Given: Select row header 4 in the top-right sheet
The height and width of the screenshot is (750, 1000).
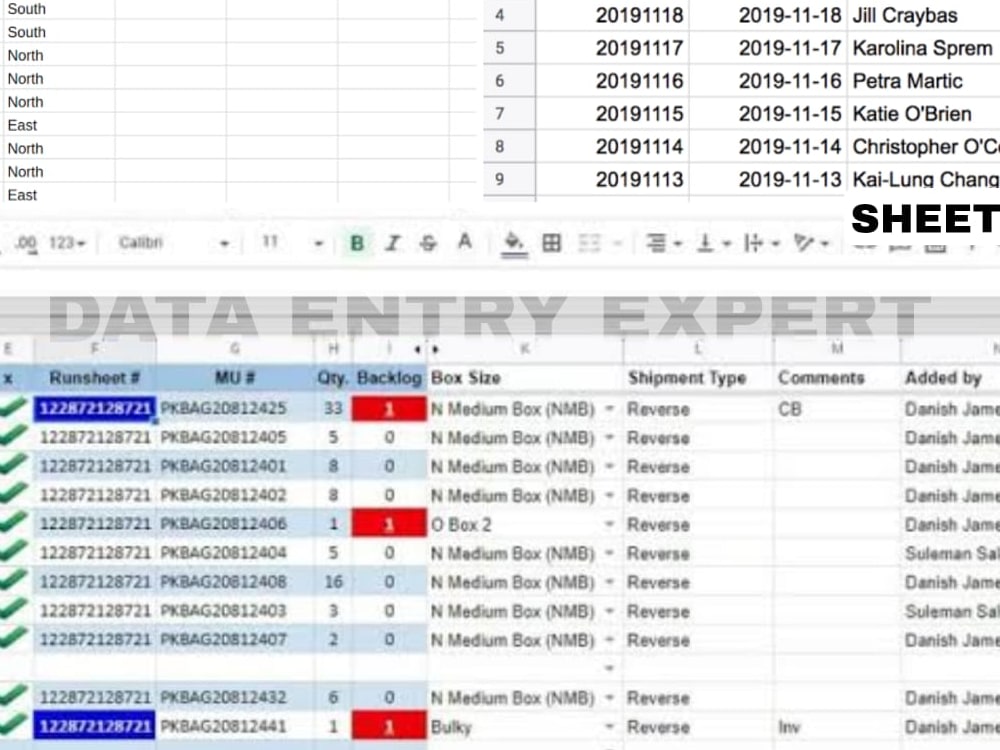Looking at the screenshot, I should coord(509,15).
